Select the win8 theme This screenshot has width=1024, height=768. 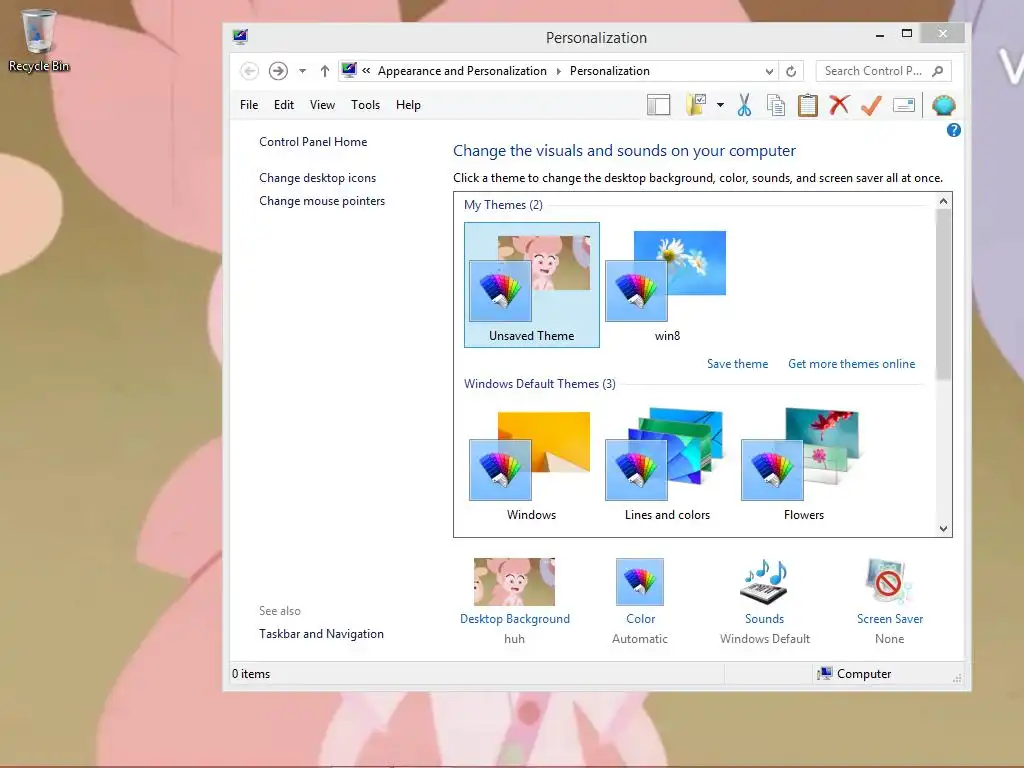click(667, 285)
